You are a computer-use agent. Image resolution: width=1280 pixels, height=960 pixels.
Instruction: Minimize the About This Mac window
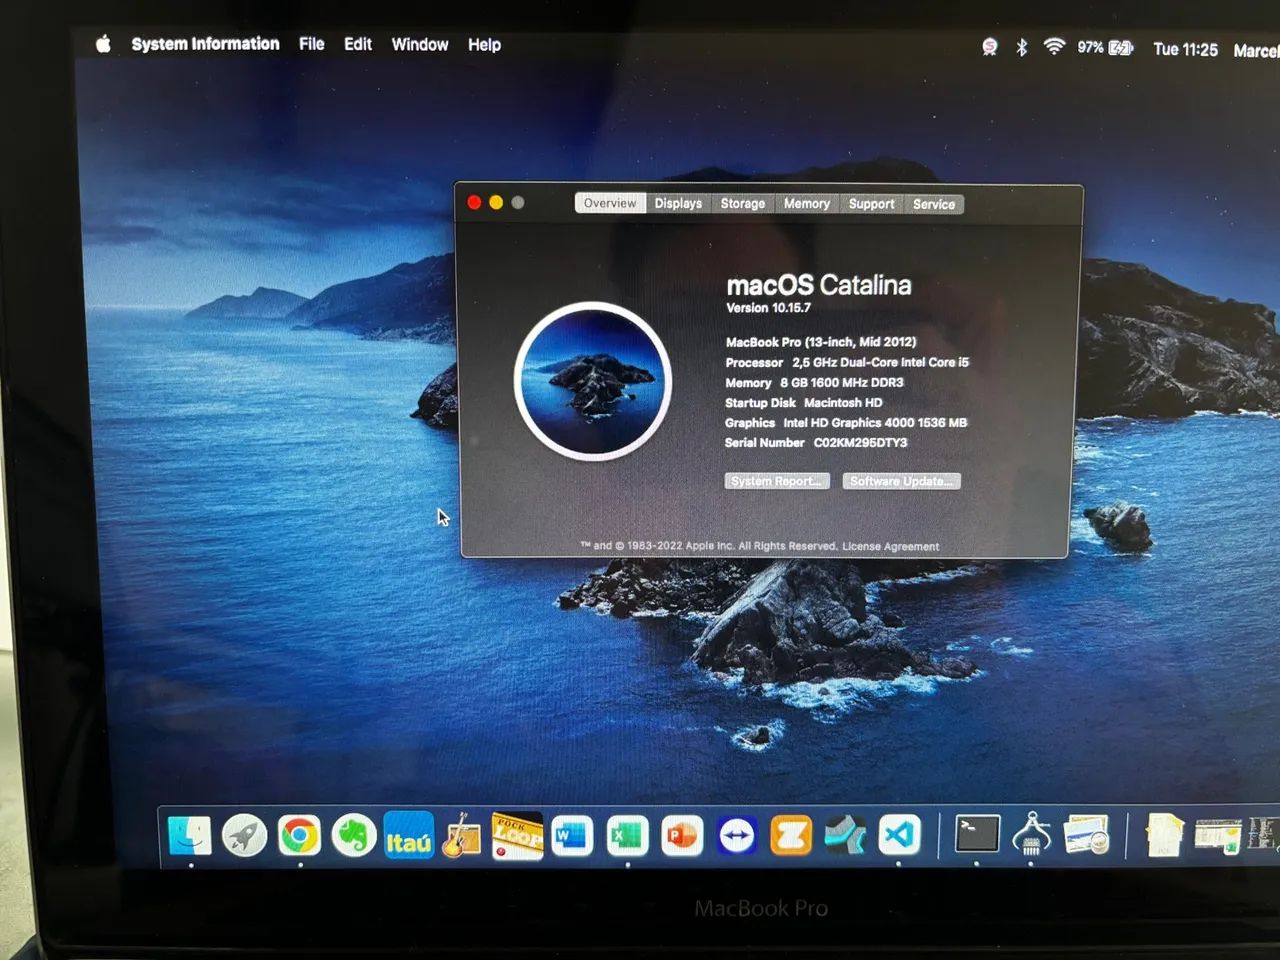496,202
